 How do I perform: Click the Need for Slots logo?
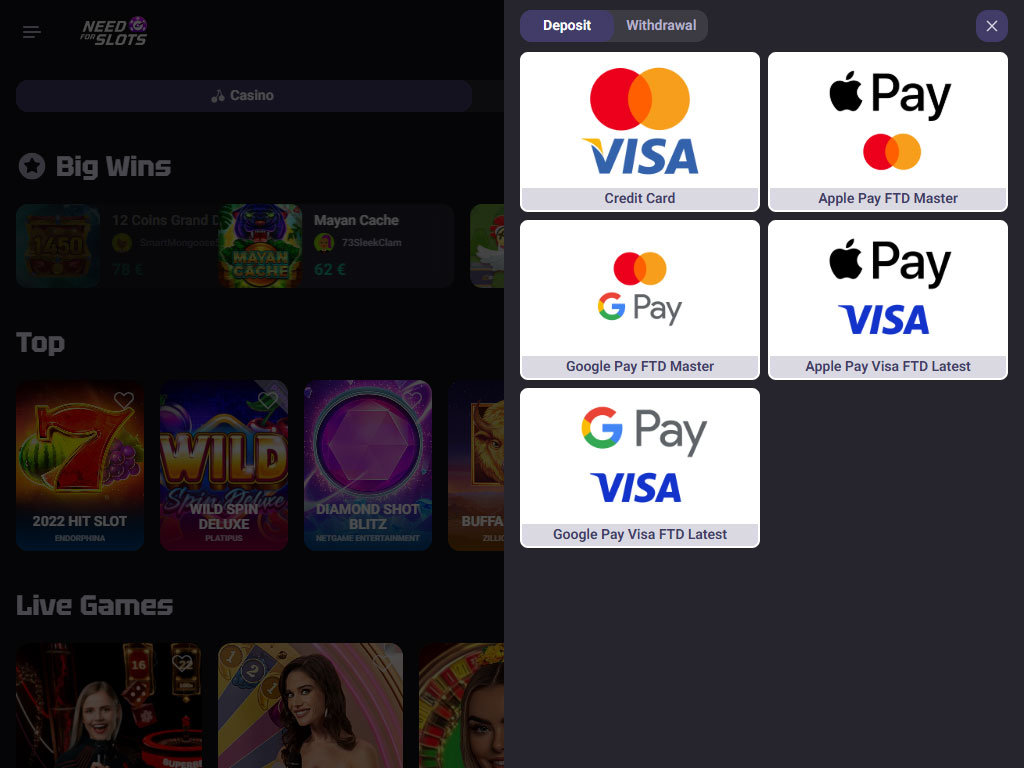click(x=114, y=31)
